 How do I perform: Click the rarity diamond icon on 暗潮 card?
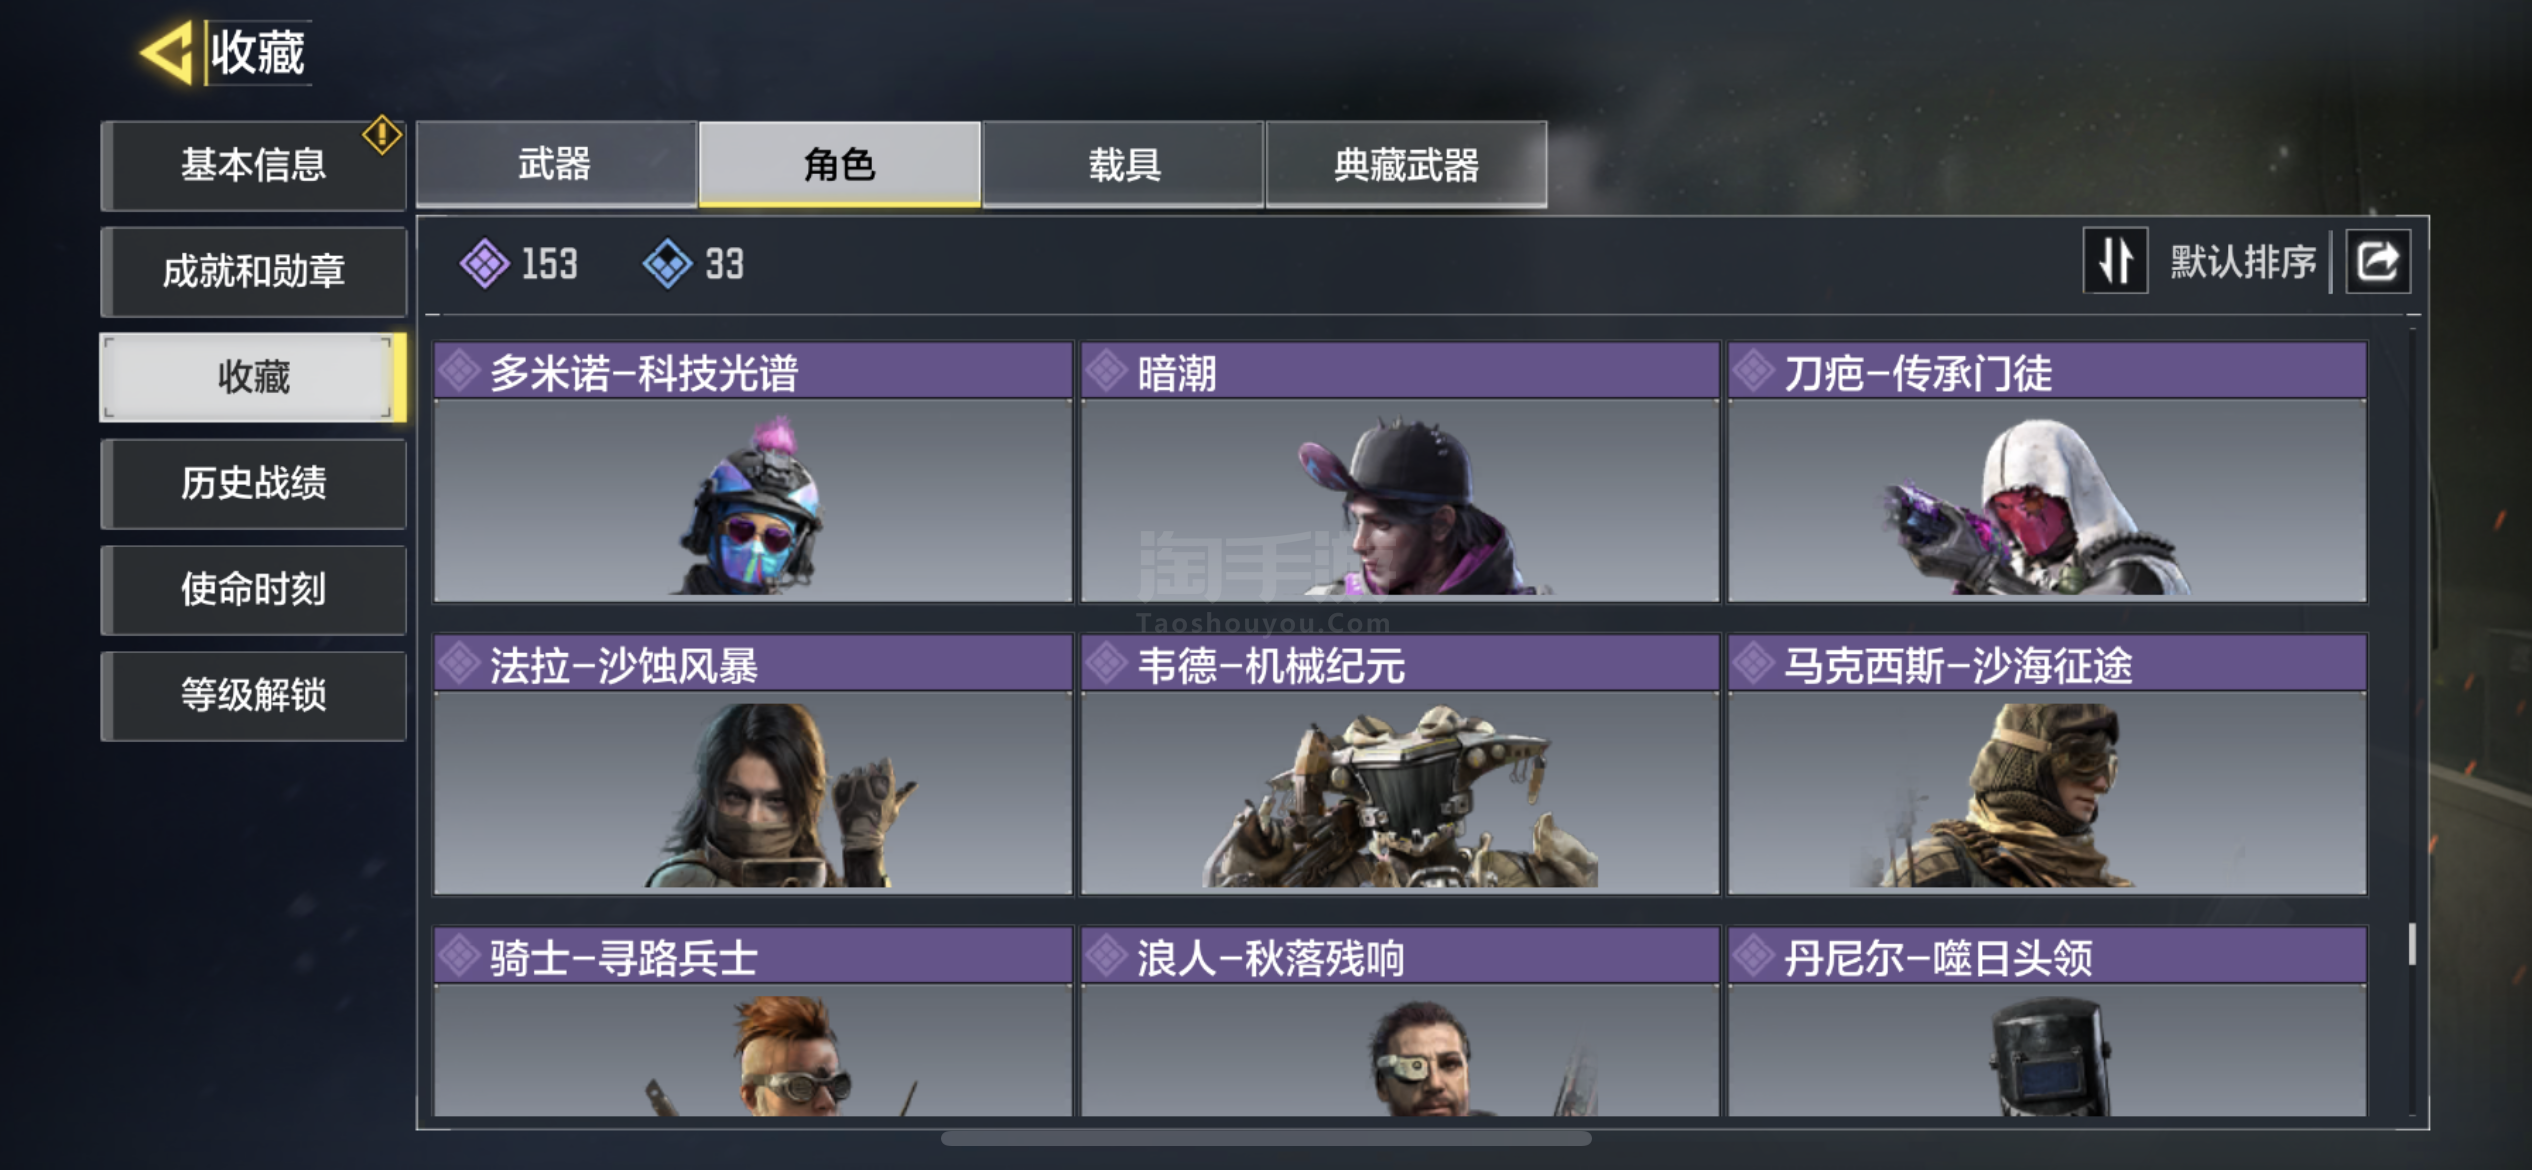point(1107,371)
